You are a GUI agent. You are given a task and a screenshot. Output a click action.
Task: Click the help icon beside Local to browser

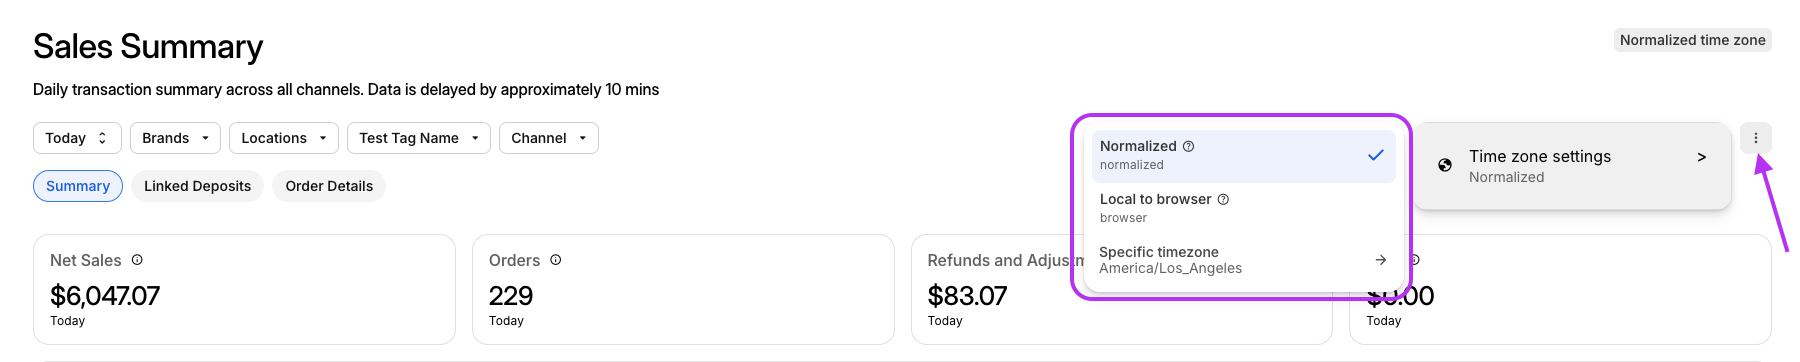pos(1223,199)
